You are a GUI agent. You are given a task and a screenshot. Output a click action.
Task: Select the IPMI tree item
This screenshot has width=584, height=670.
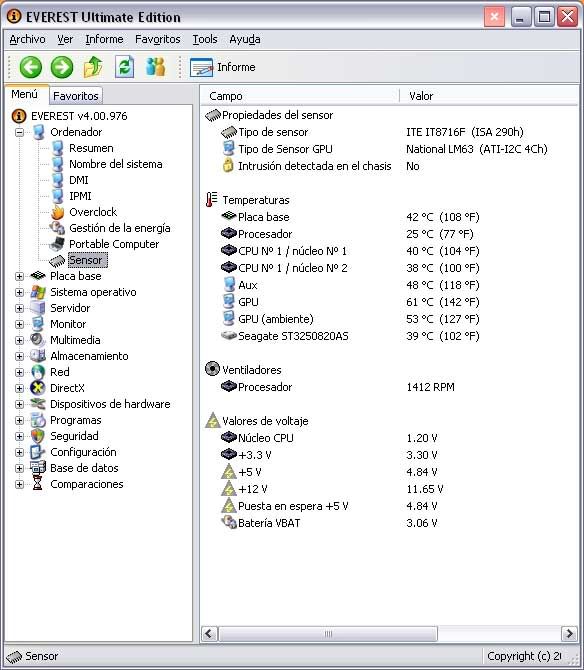80,196
